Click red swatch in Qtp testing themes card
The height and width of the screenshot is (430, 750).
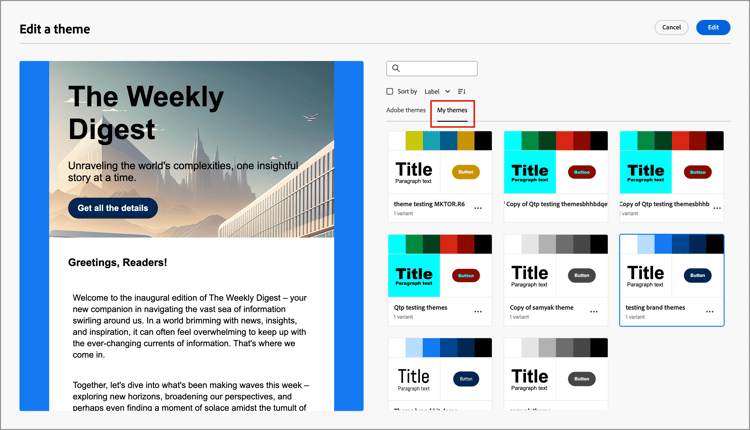coord(449,244)
